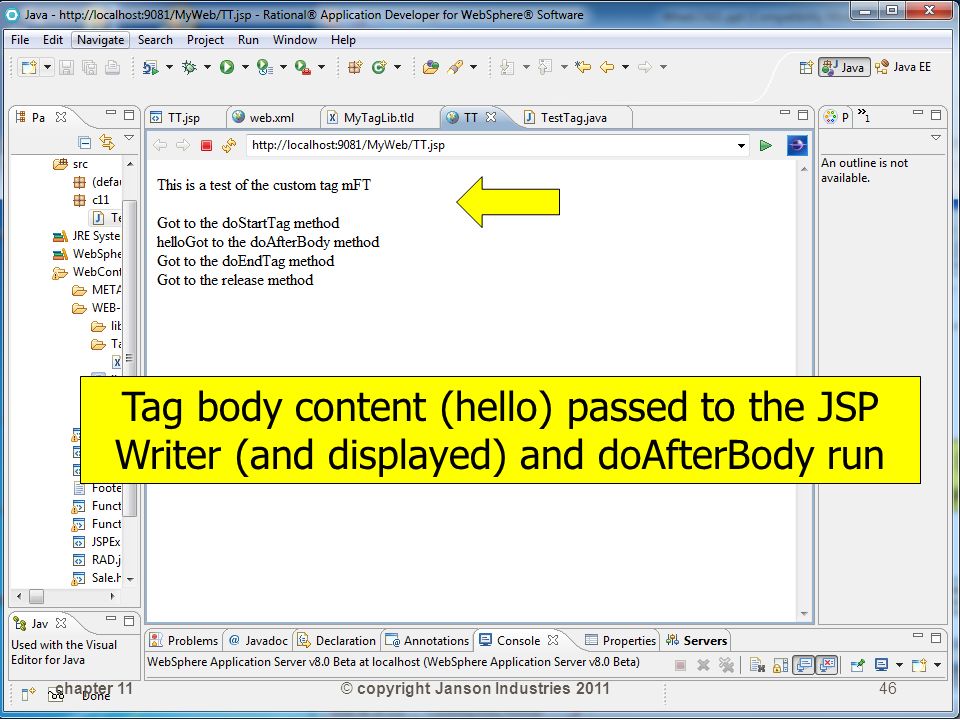Open the Properties view tab

click(x=620, y=641)
